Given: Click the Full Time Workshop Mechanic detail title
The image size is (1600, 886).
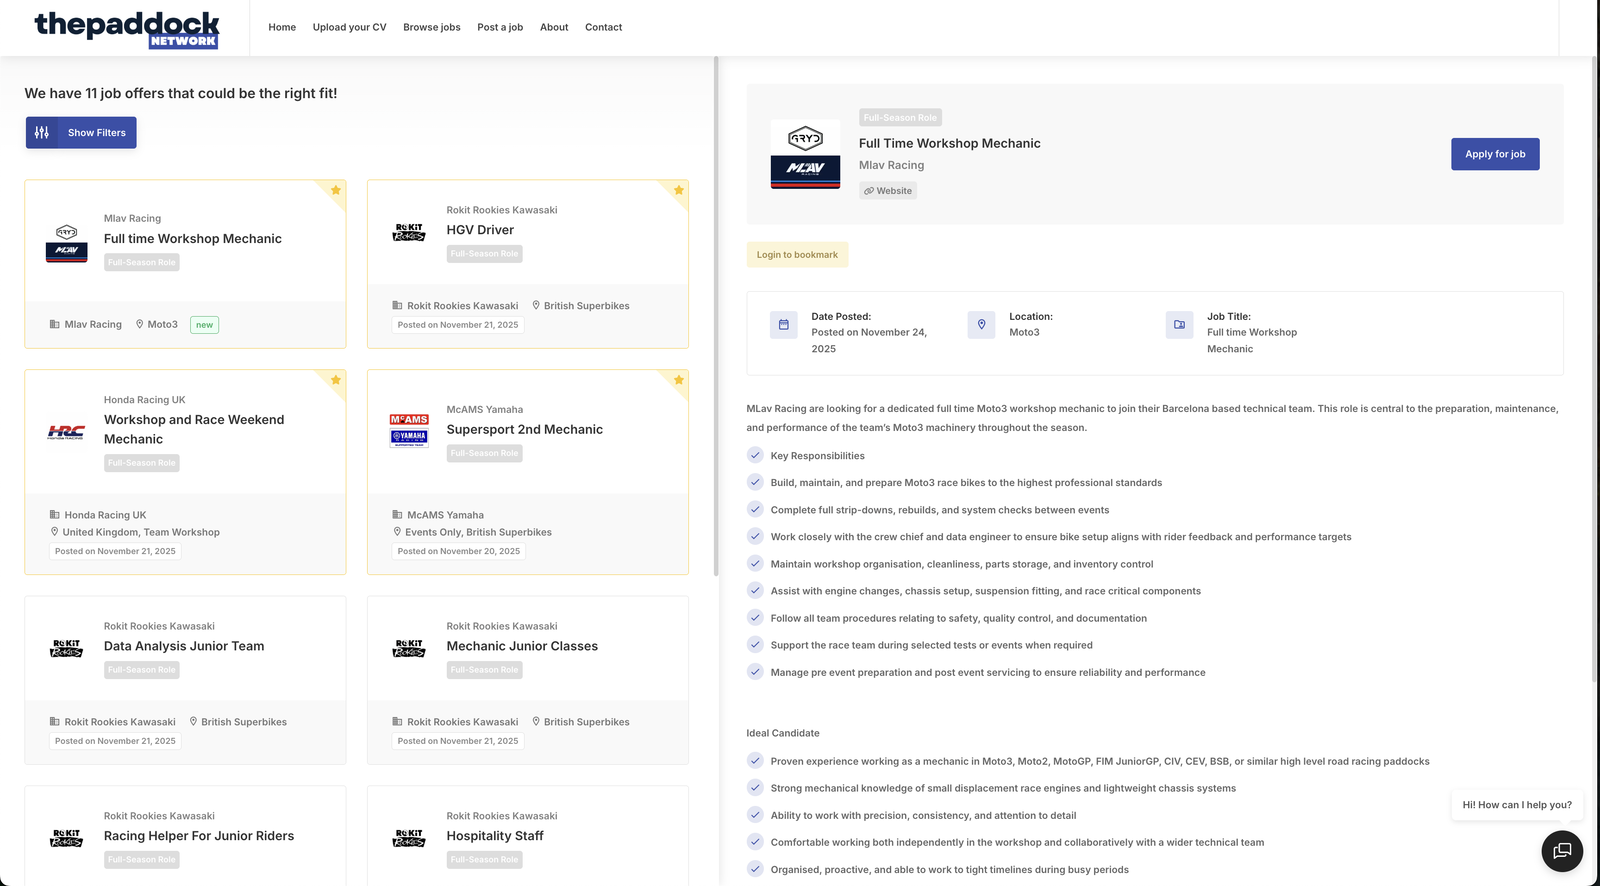Looking at the screenshot, I should coord(950,143).
